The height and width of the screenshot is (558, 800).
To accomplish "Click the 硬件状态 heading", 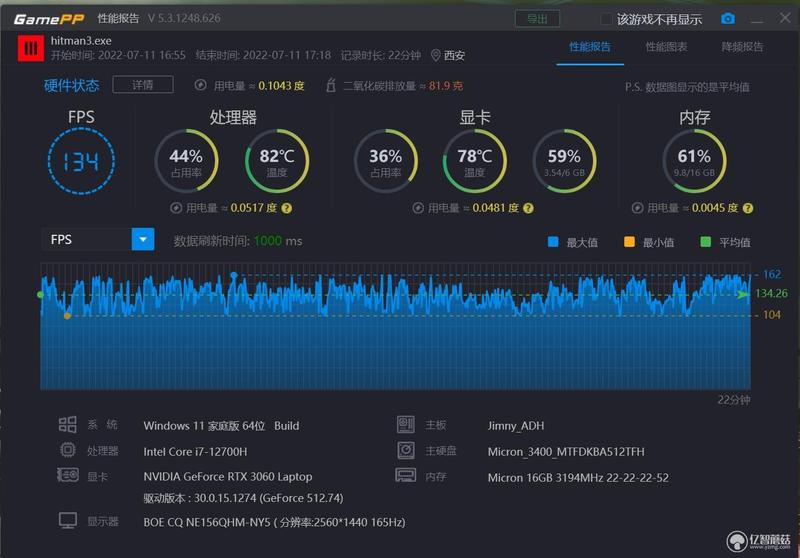I will [x=71, y=85].
